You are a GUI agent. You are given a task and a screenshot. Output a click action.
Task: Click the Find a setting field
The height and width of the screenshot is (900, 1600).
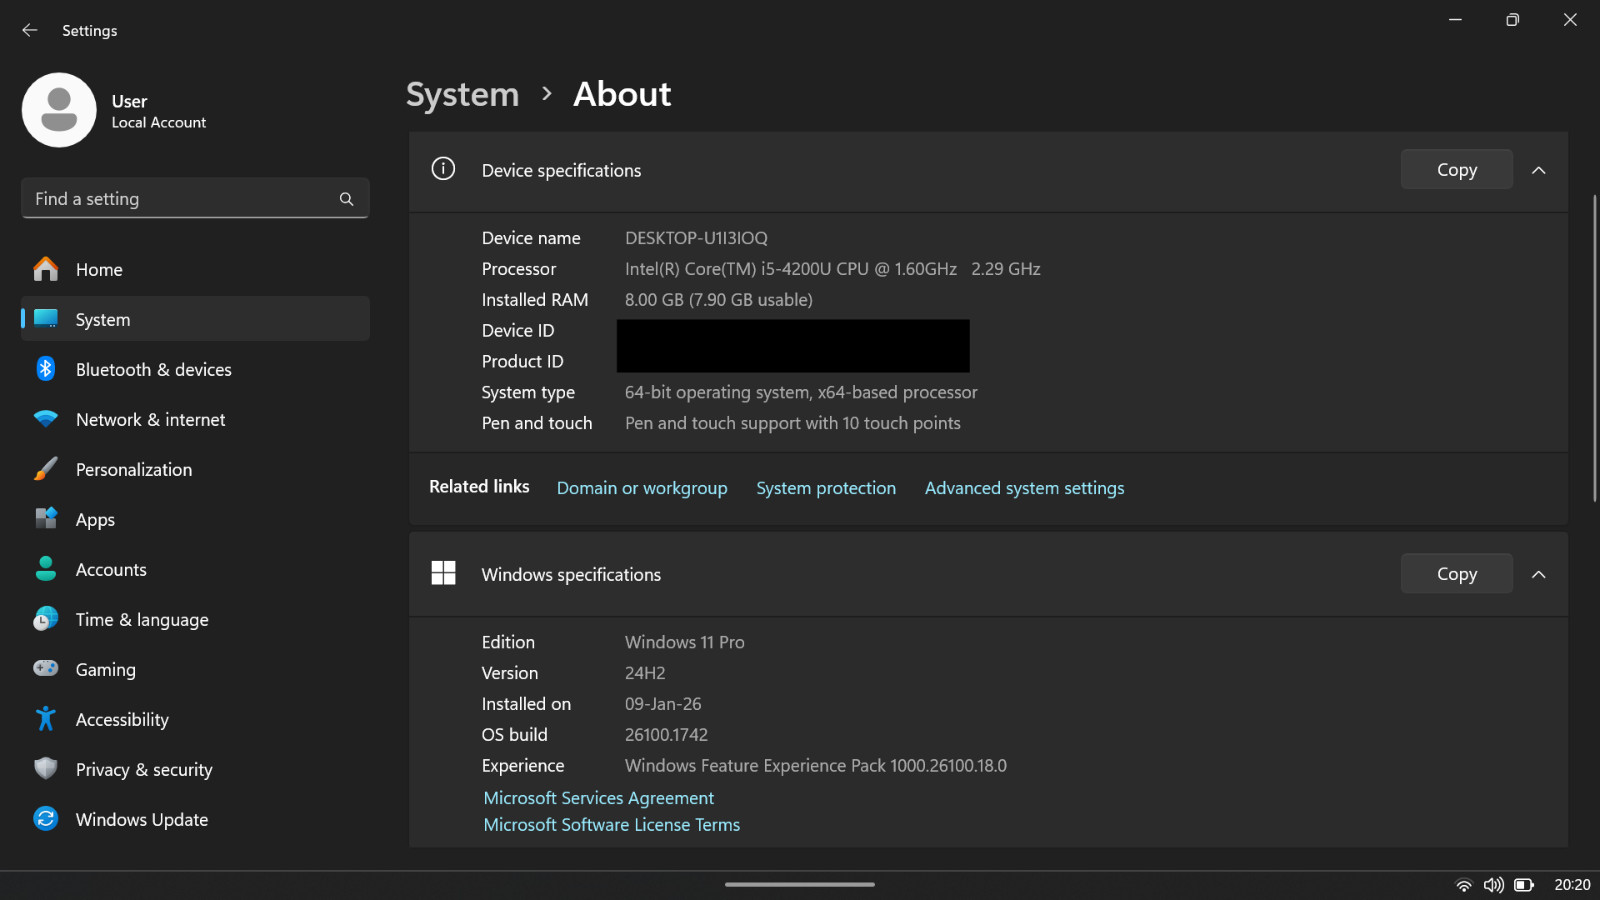coord(195,198)
